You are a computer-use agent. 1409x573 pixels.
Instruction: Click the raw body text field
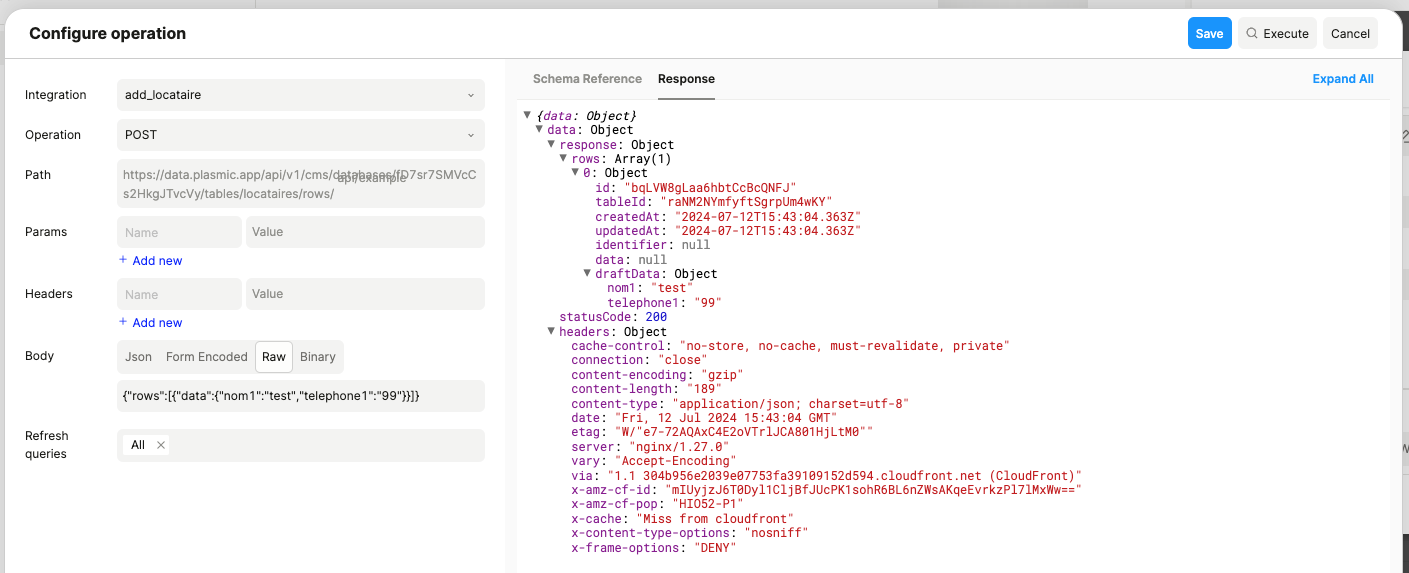pyautogui.click(x=300, y=396)
